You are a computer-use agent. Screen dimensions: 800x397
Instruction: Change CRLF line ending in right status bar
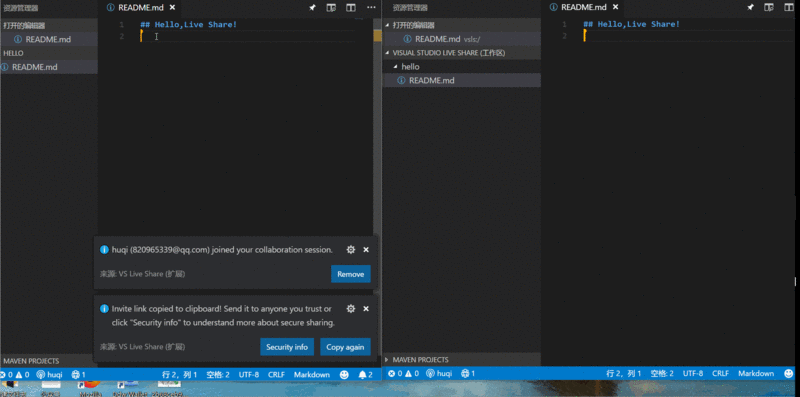pos(720,374)
